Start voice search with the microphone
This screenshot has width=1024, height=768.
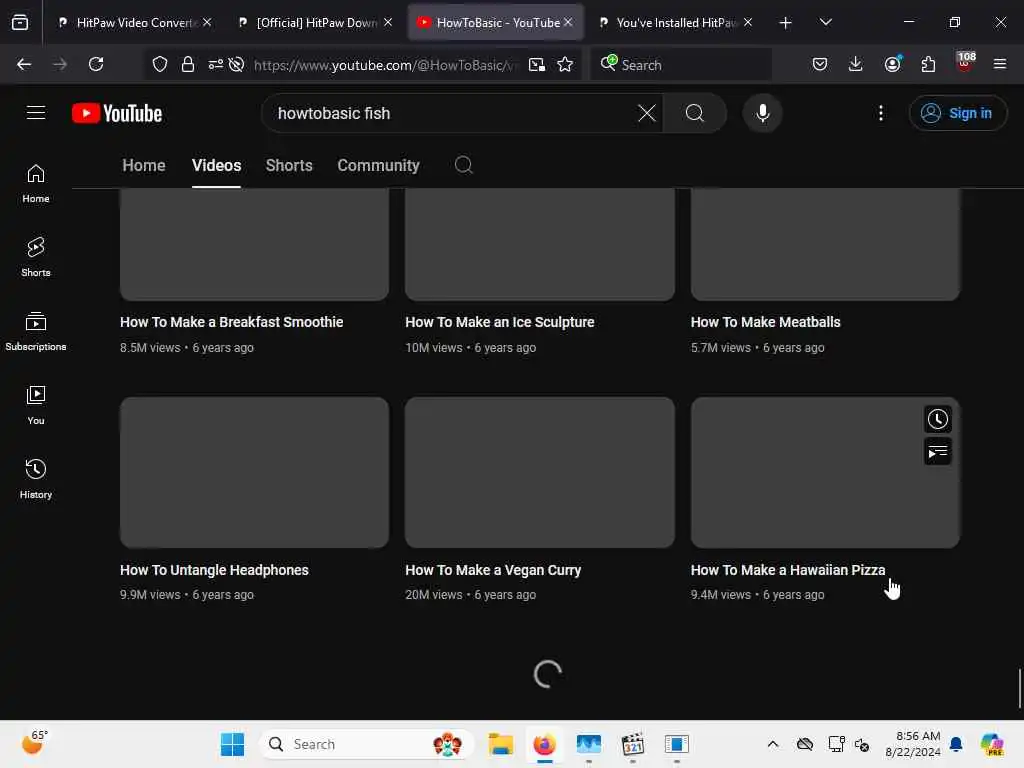762,113
